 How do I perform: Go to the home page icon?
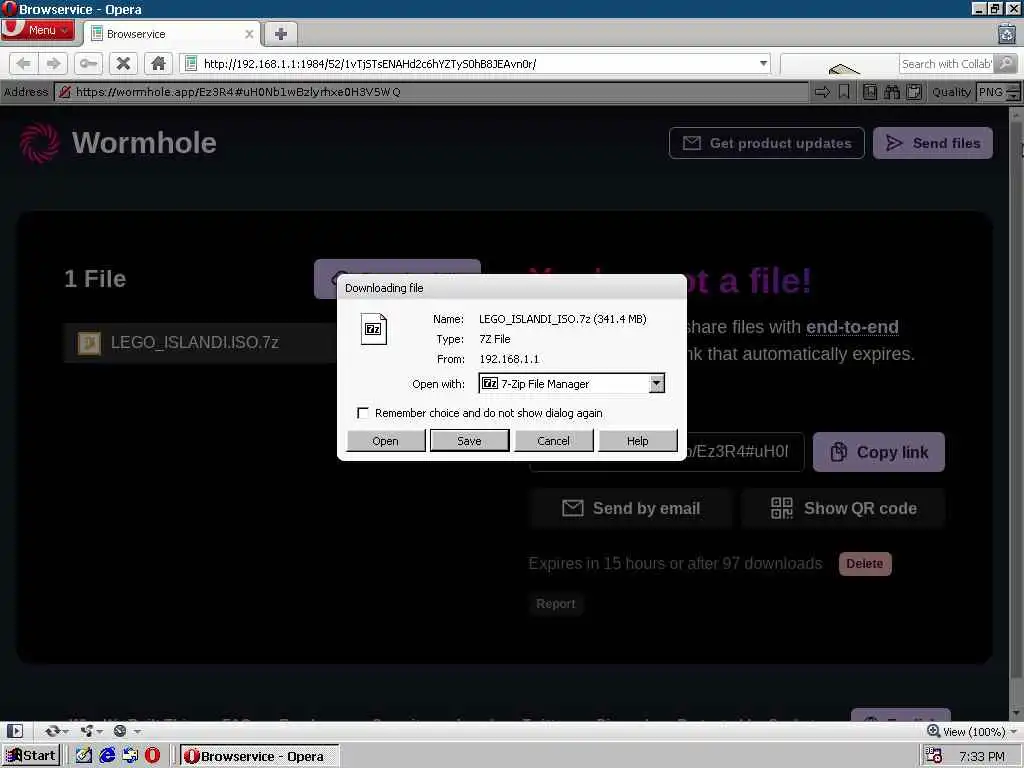click(158, 63)
